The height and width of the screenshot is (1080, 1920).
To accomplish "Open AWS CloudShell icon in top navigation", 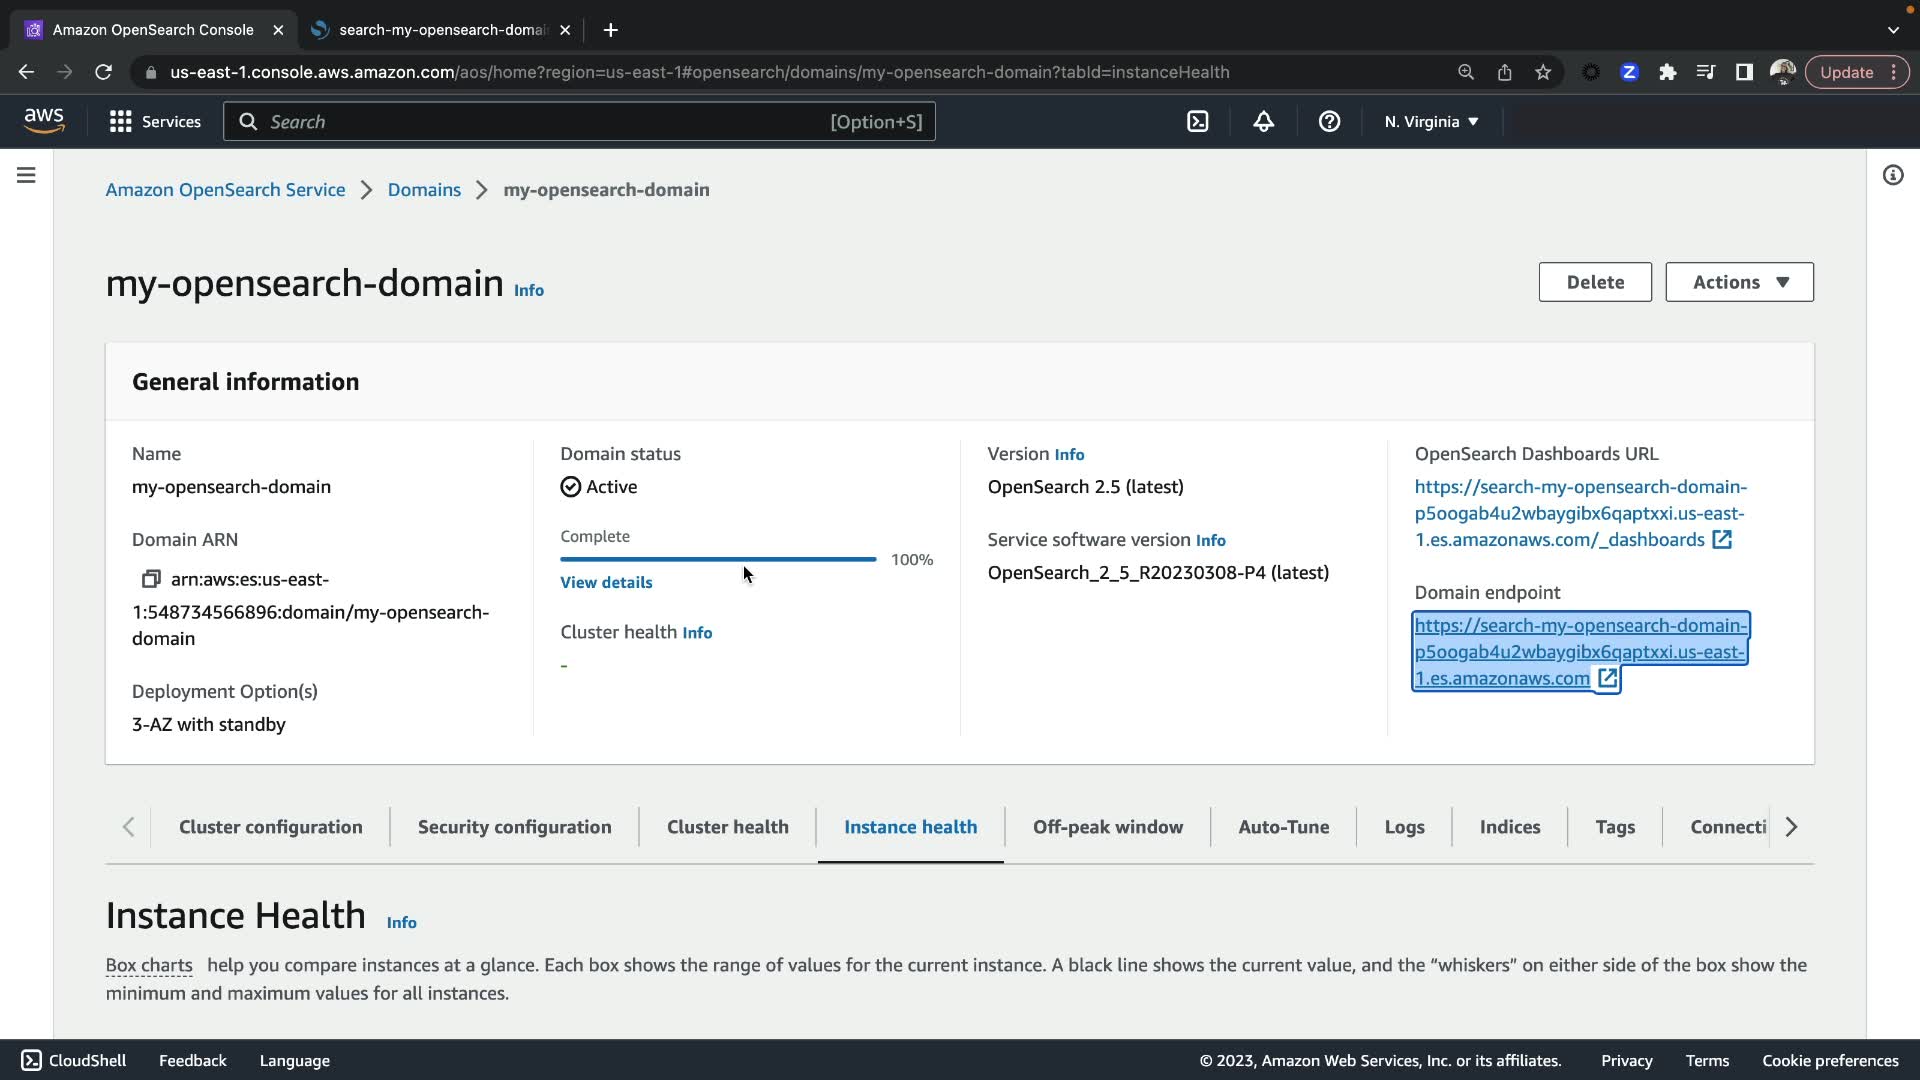I will [x=1197, y=122].
